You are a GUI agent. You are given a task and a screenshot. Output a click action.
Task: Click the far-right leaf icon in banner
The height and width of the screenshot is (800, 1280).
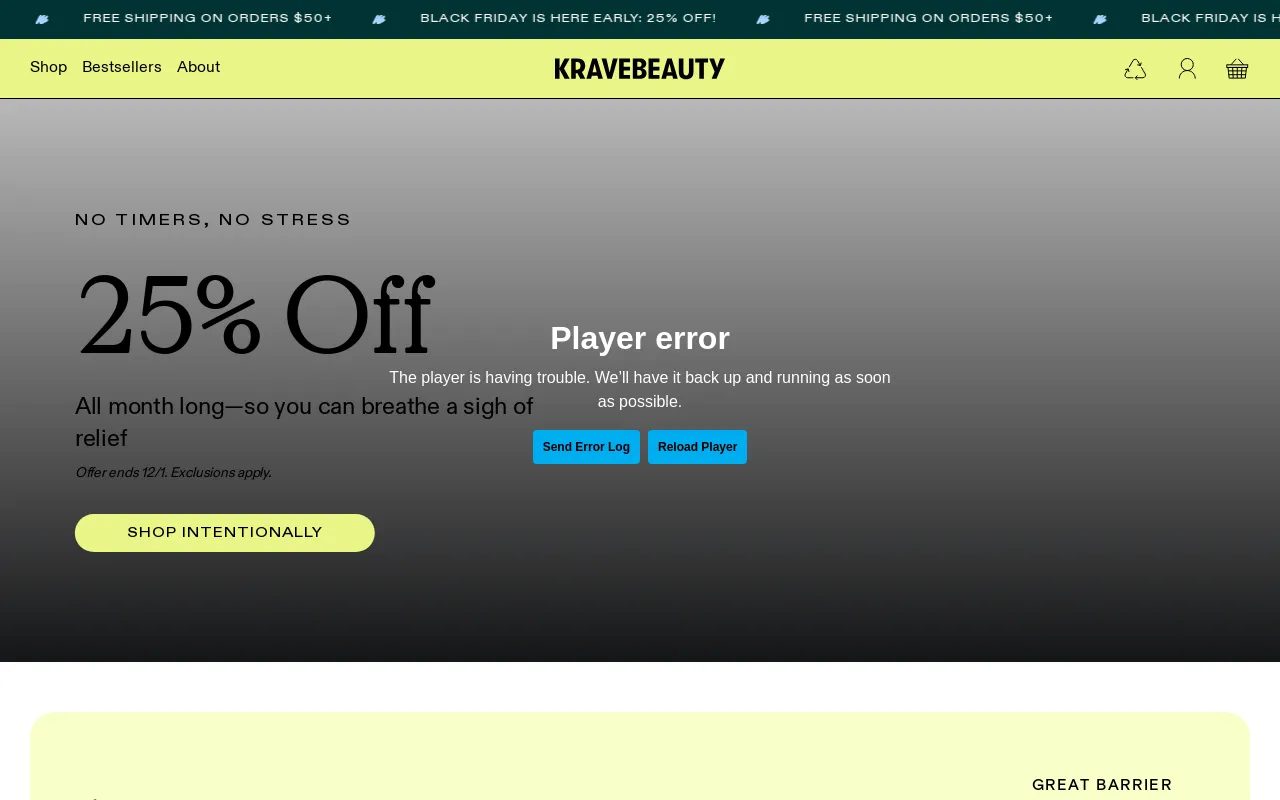(1099, 18)
